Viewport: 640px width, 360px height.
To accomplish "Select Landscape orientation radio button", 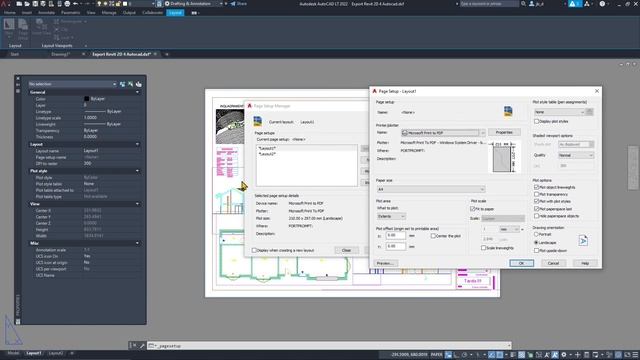I will [536, 242].
